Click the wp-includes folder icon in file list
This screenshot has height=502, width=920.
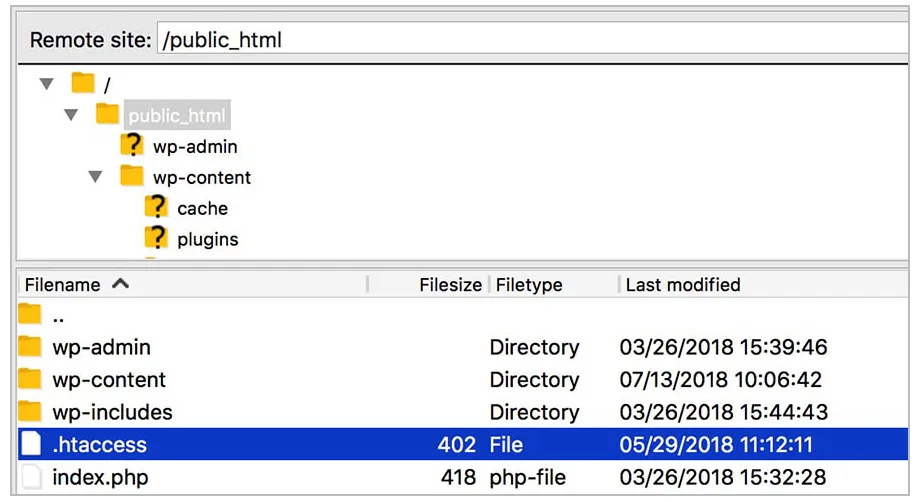click(29, 412)
